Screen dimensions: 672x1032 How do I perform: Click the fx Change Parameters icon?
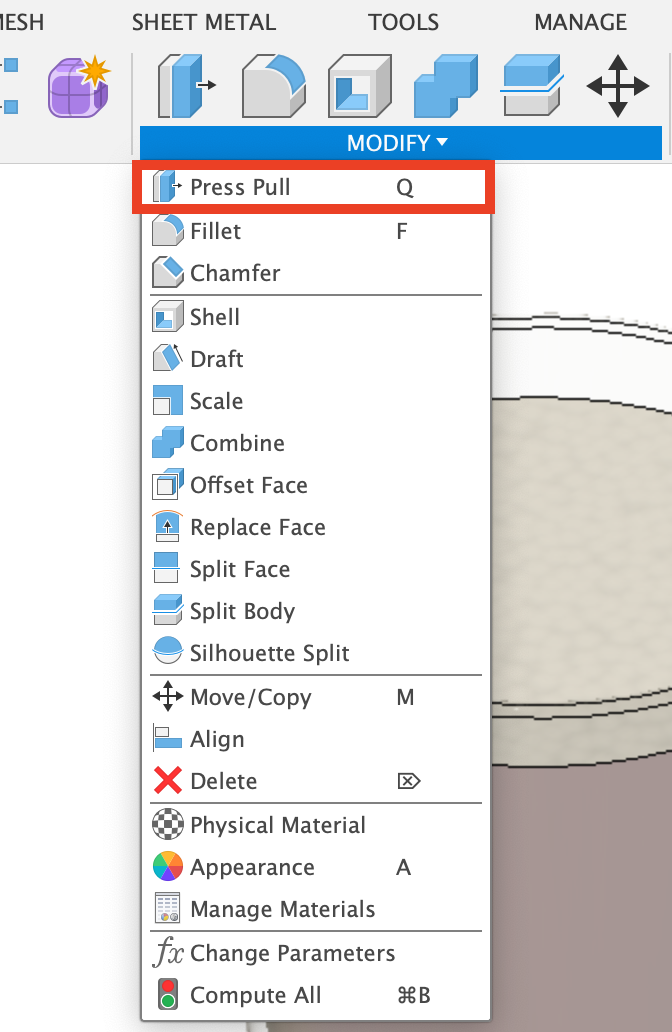pyautogui.click(x=168, y=953)
